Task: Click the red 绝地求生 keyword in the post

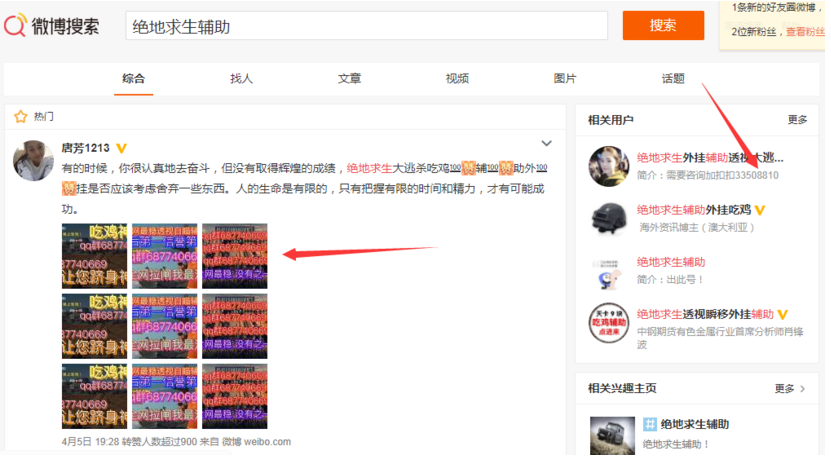Action: [x=369, y=168]
